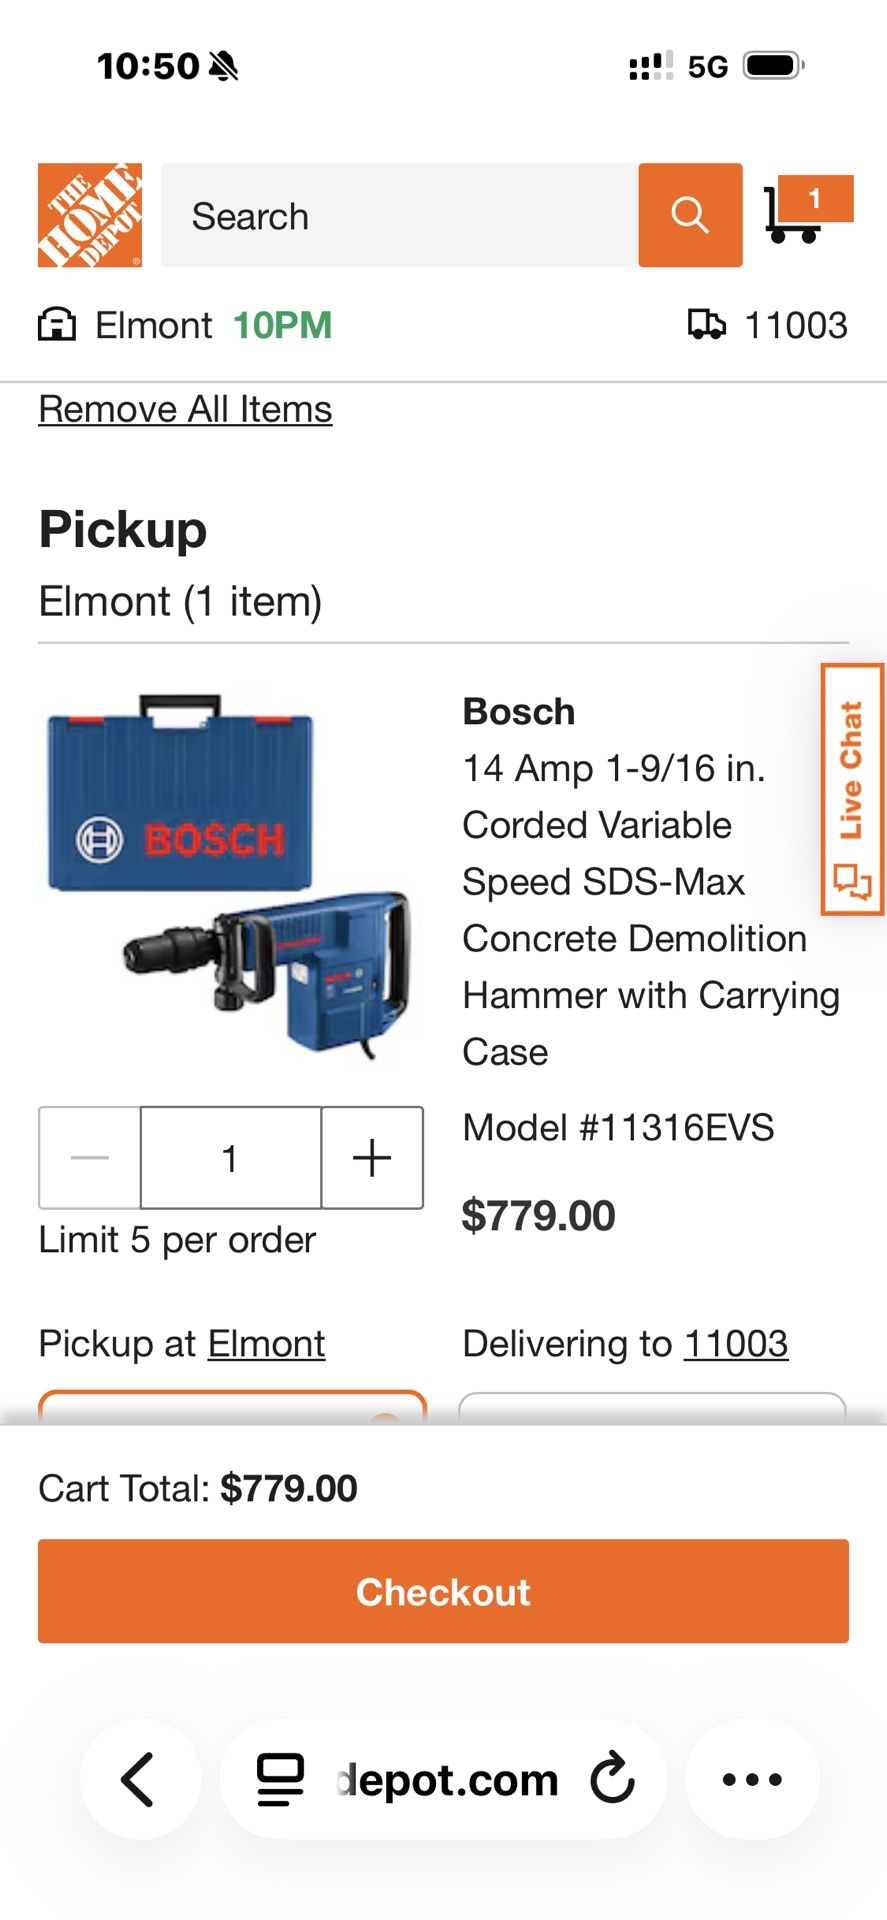The height and width of the screenshot is (1920, 887).
Task: Decrease quantity with the minus button
Action: (x=90, y=1157)
